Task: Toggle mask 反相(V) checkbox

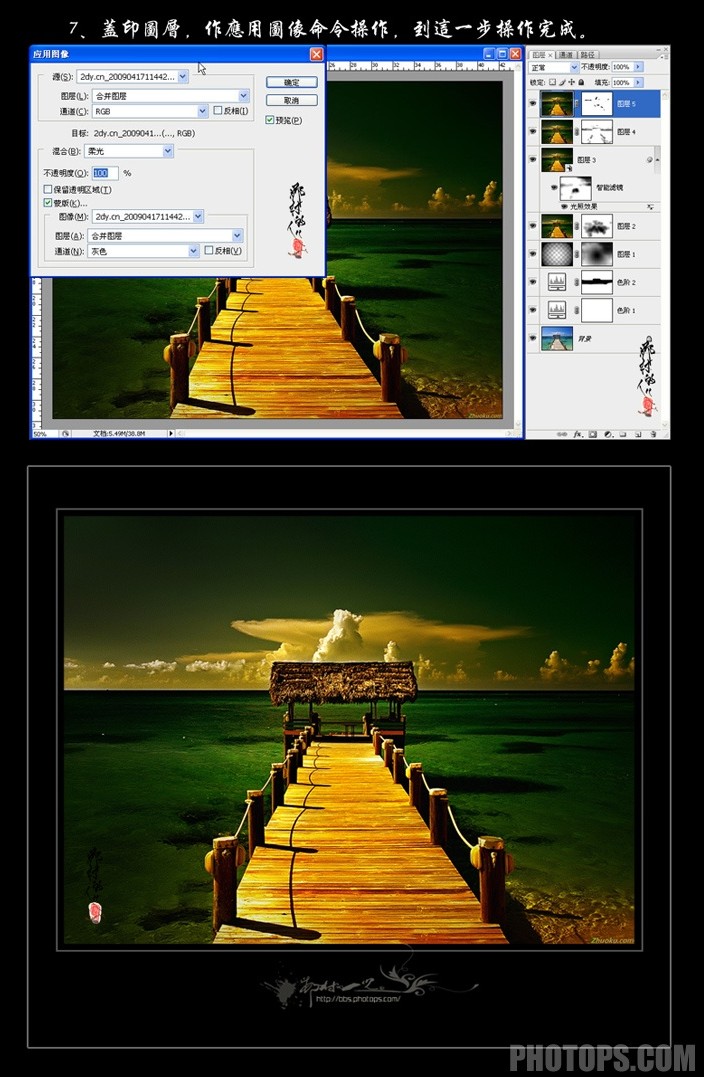Action: (209, 251)
